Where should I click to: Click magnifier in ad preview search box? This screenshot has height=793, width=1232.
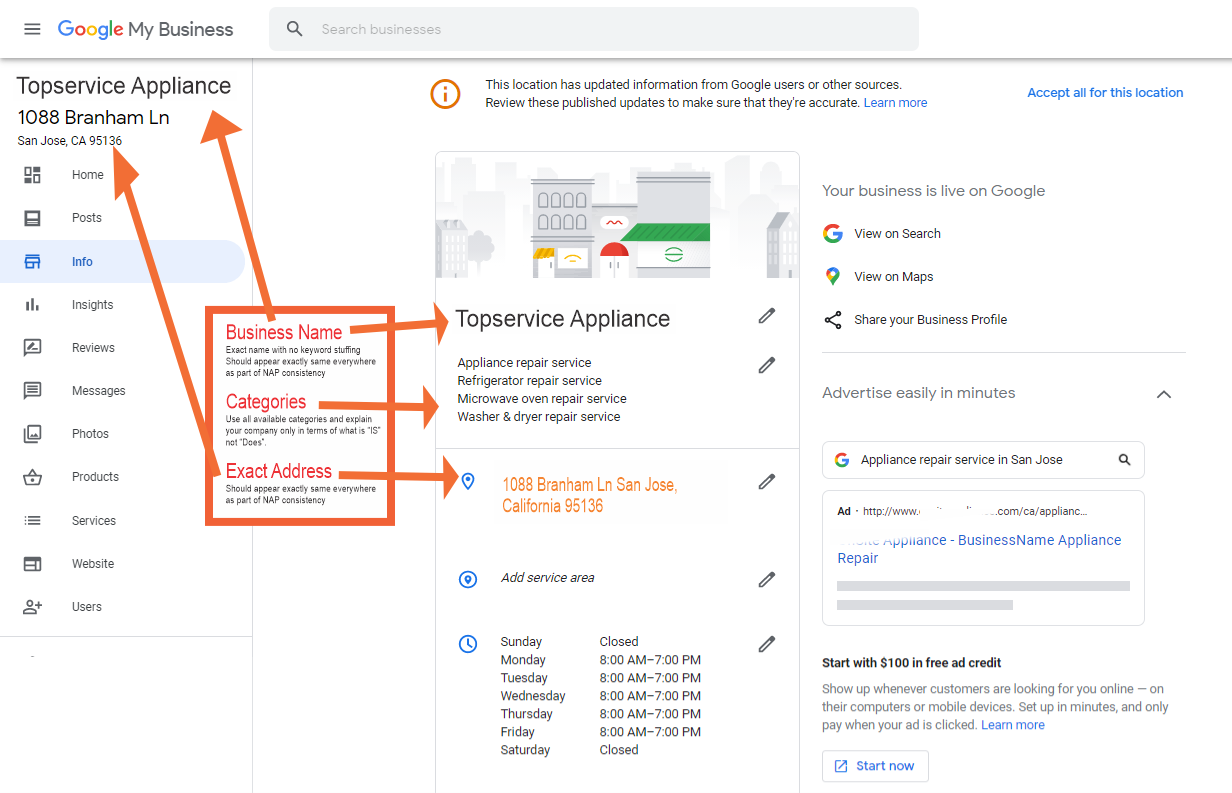pos(1125,460)
